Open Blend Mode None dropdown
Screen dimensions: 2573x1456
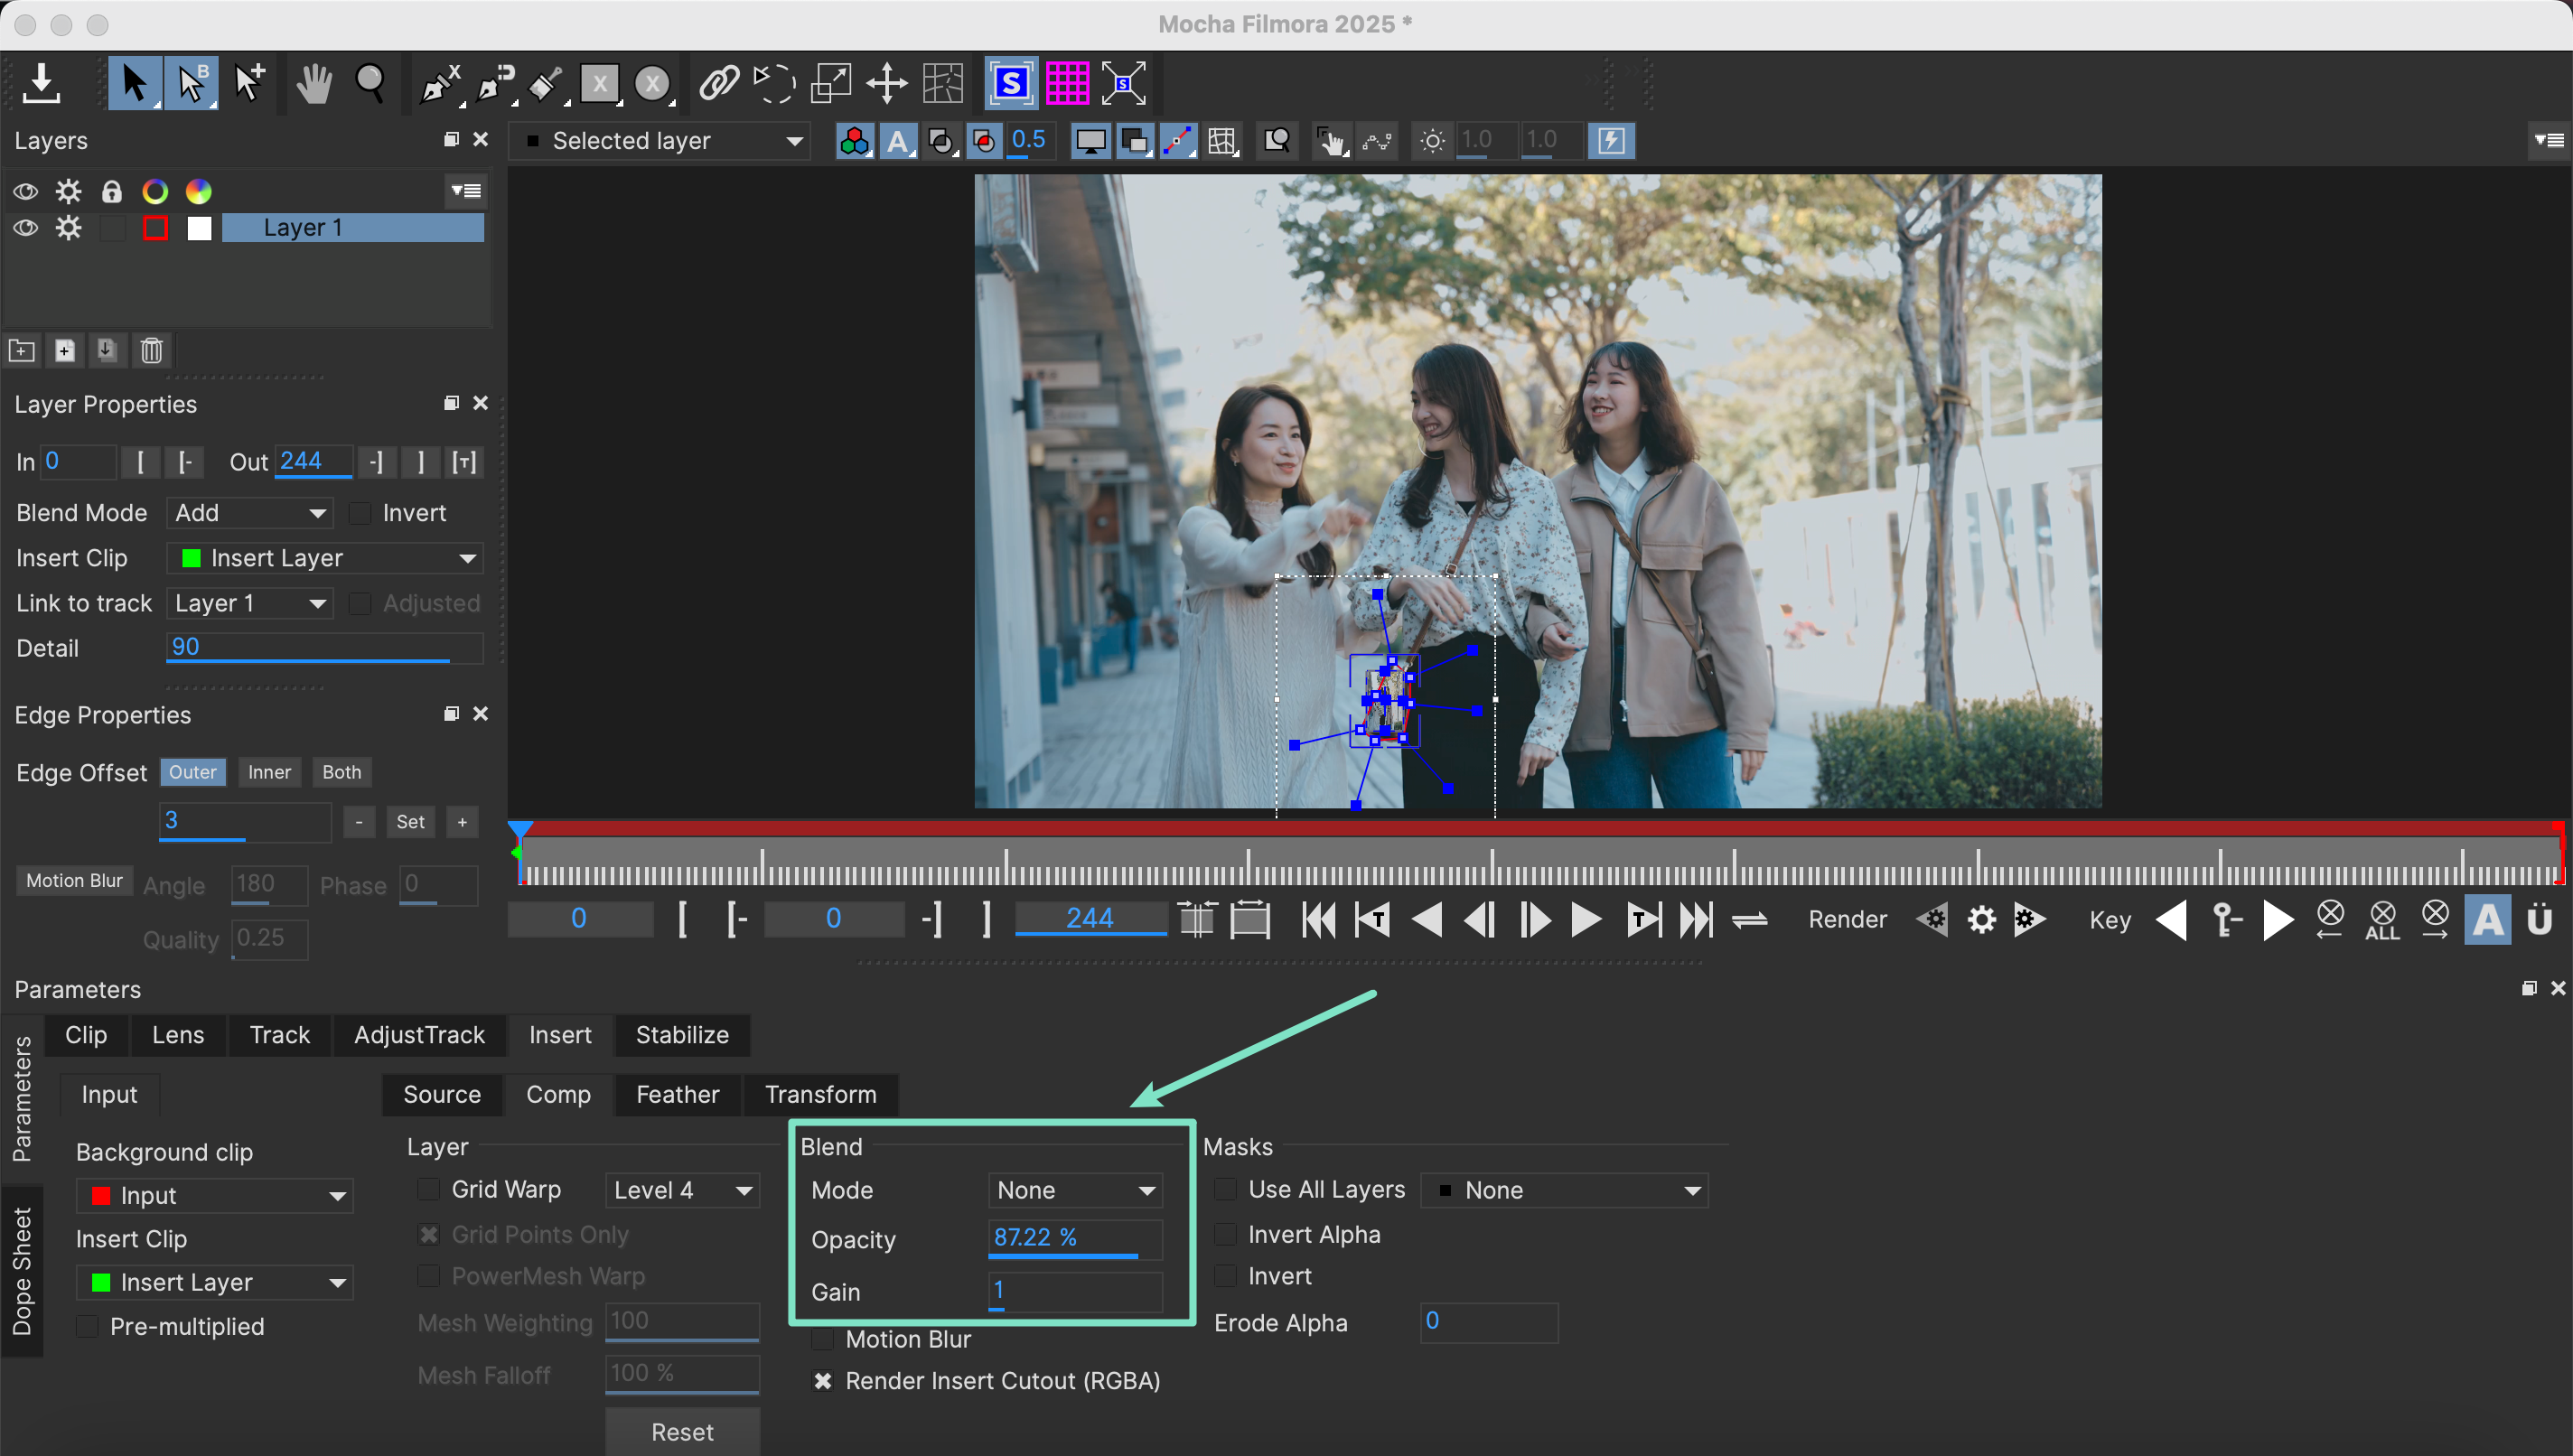point(1075,1190)
